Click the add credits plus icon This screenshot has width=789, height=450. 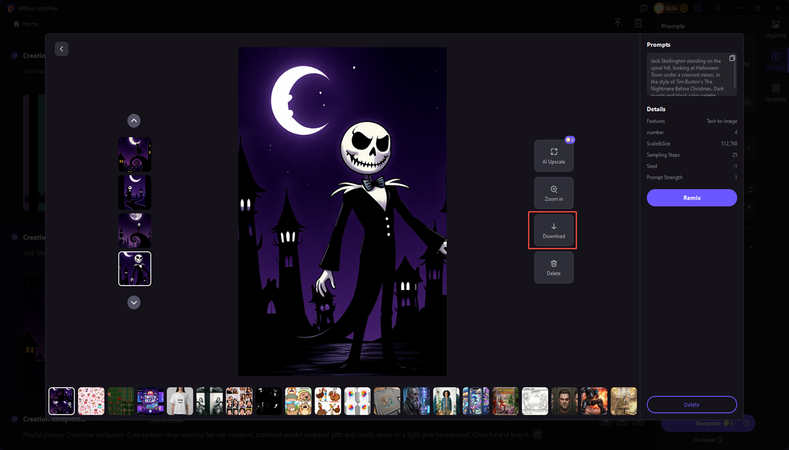point(683,8)
